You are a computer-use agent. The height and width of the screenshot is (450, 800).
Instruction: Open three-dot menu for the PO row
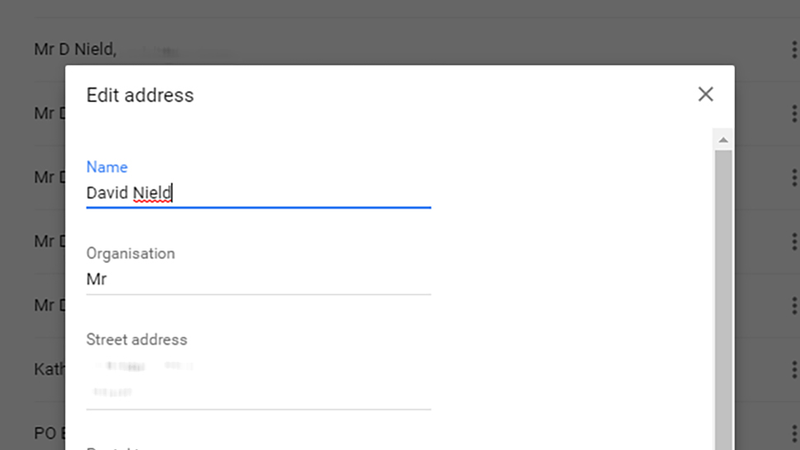(794, 433)
